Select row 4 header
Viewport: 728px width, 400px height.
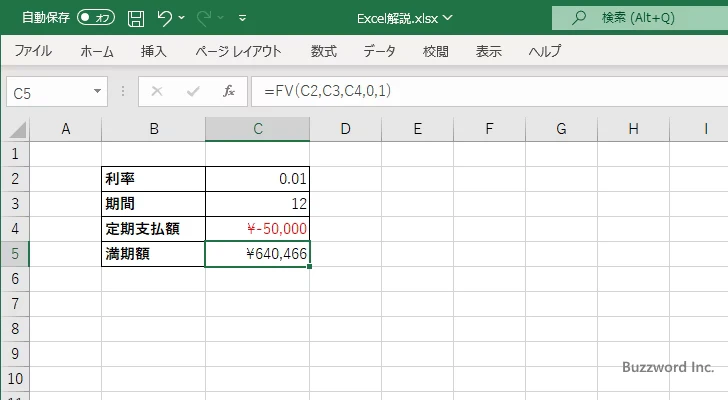pyautogui.click(x=15, y=229)
